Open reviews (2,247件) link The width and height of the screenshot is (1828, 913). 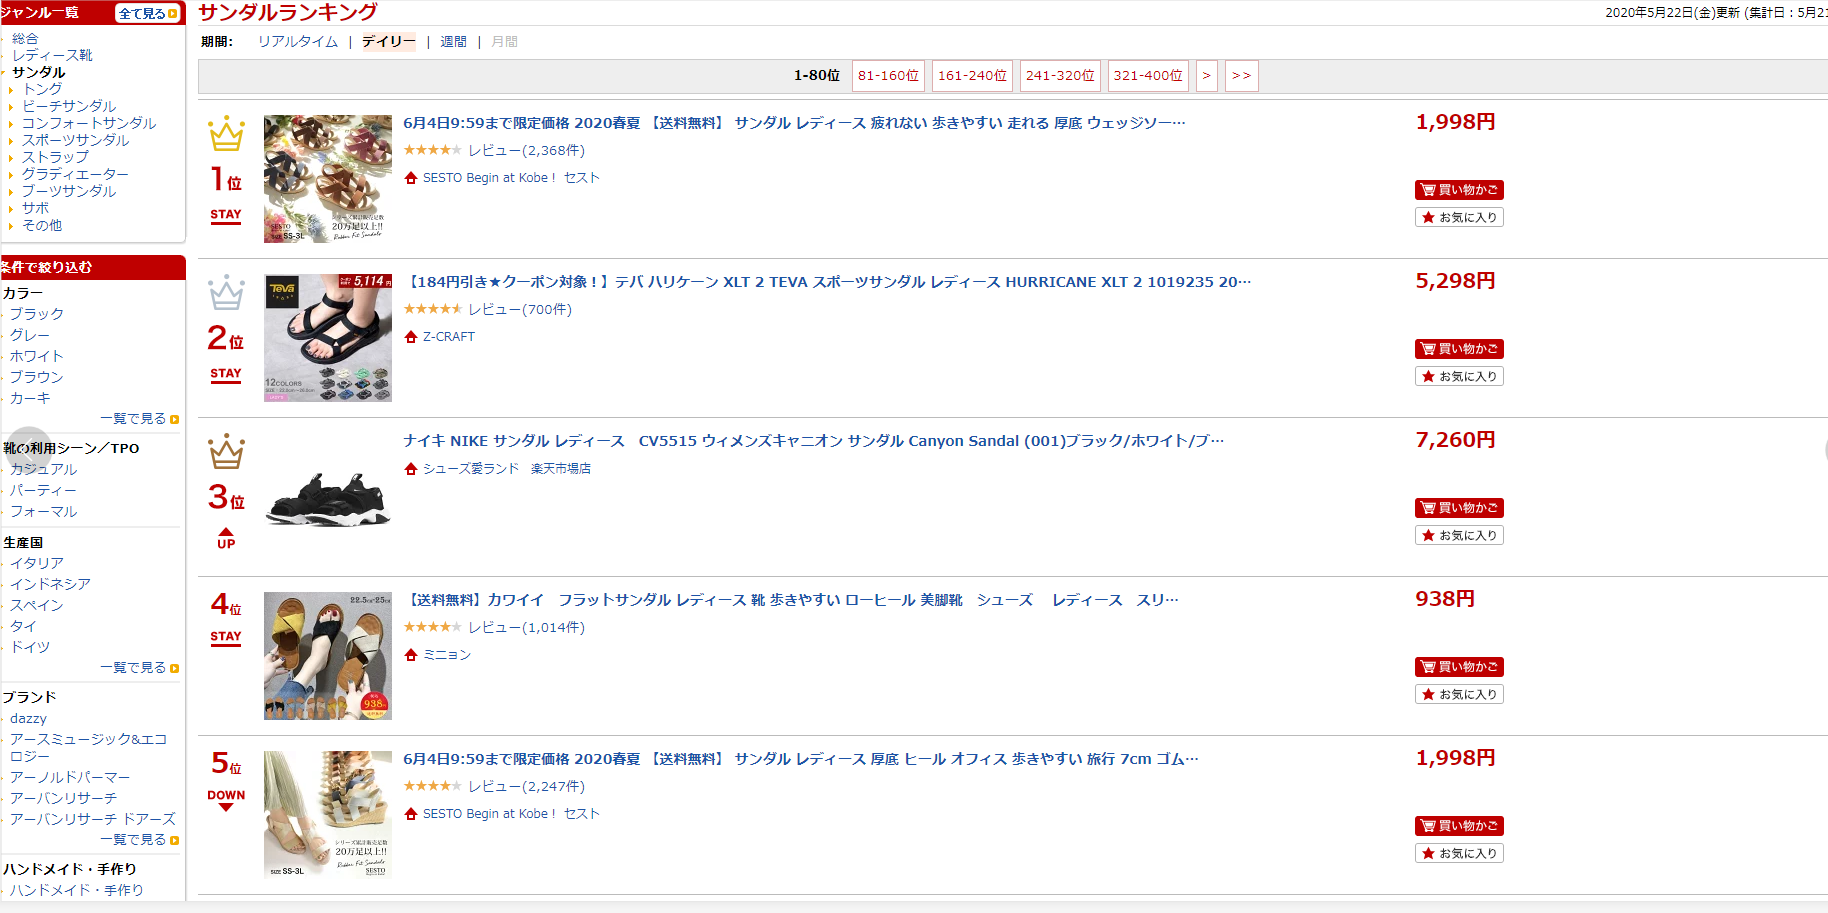(526, 787)
